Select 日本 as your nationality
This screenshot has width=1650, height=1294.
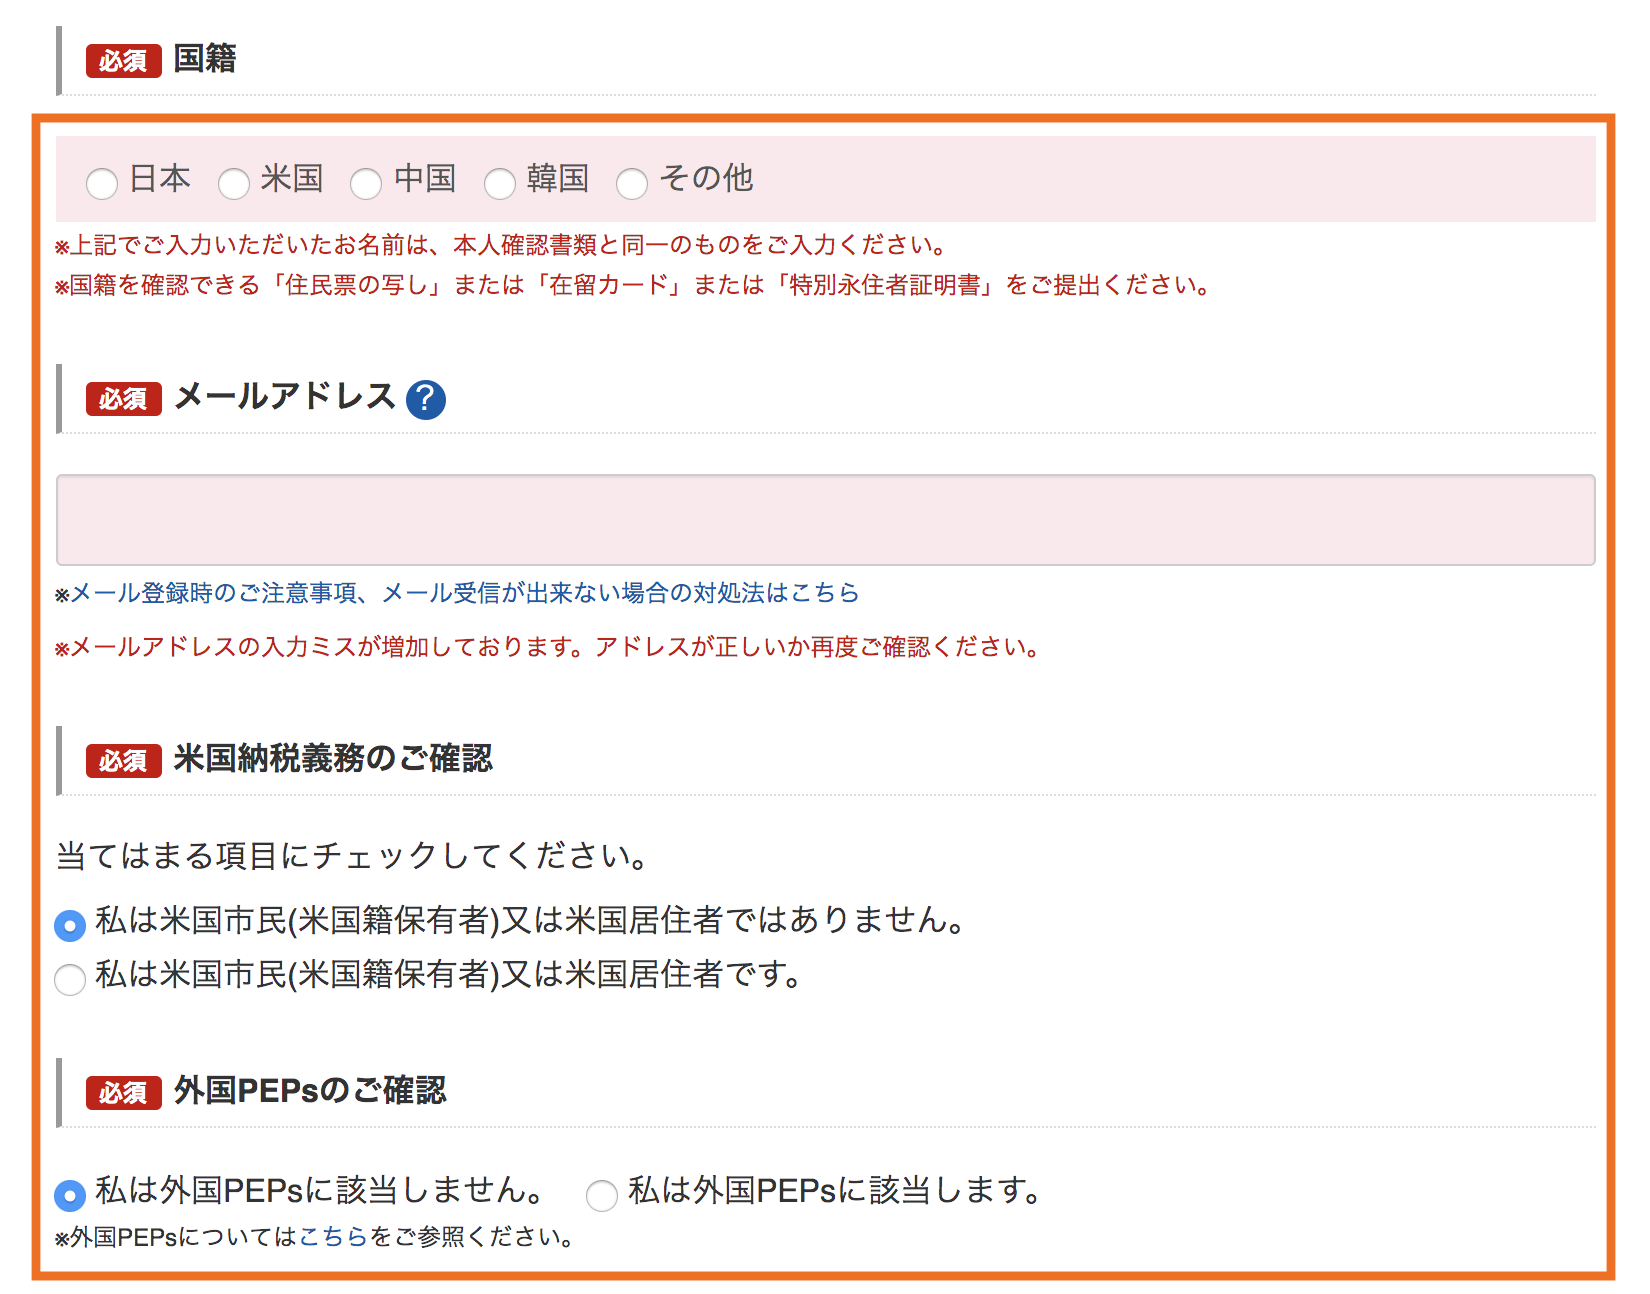pos(100,183)
